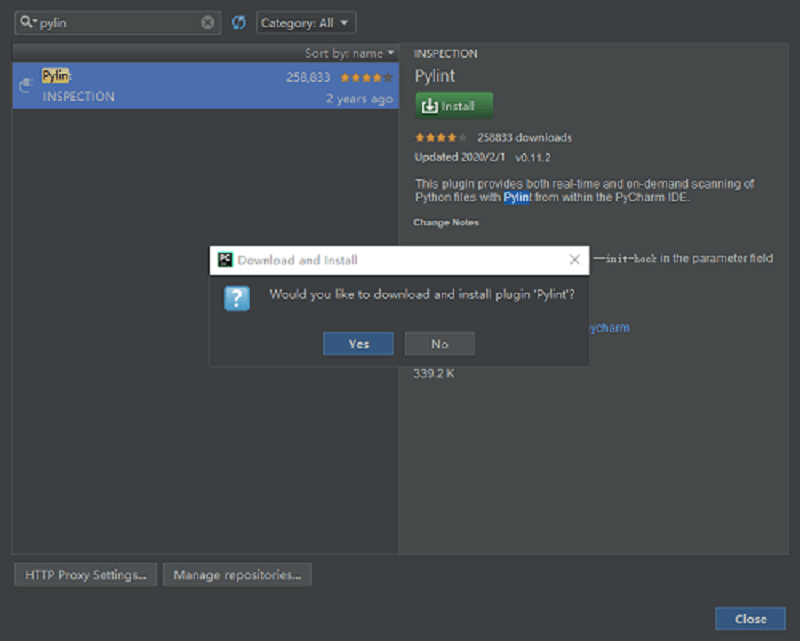Image resolution: width=800 pixels, height=641 pixels.
Task: Select the Pylint plugin row in list
Action: [x=205, y=86]
